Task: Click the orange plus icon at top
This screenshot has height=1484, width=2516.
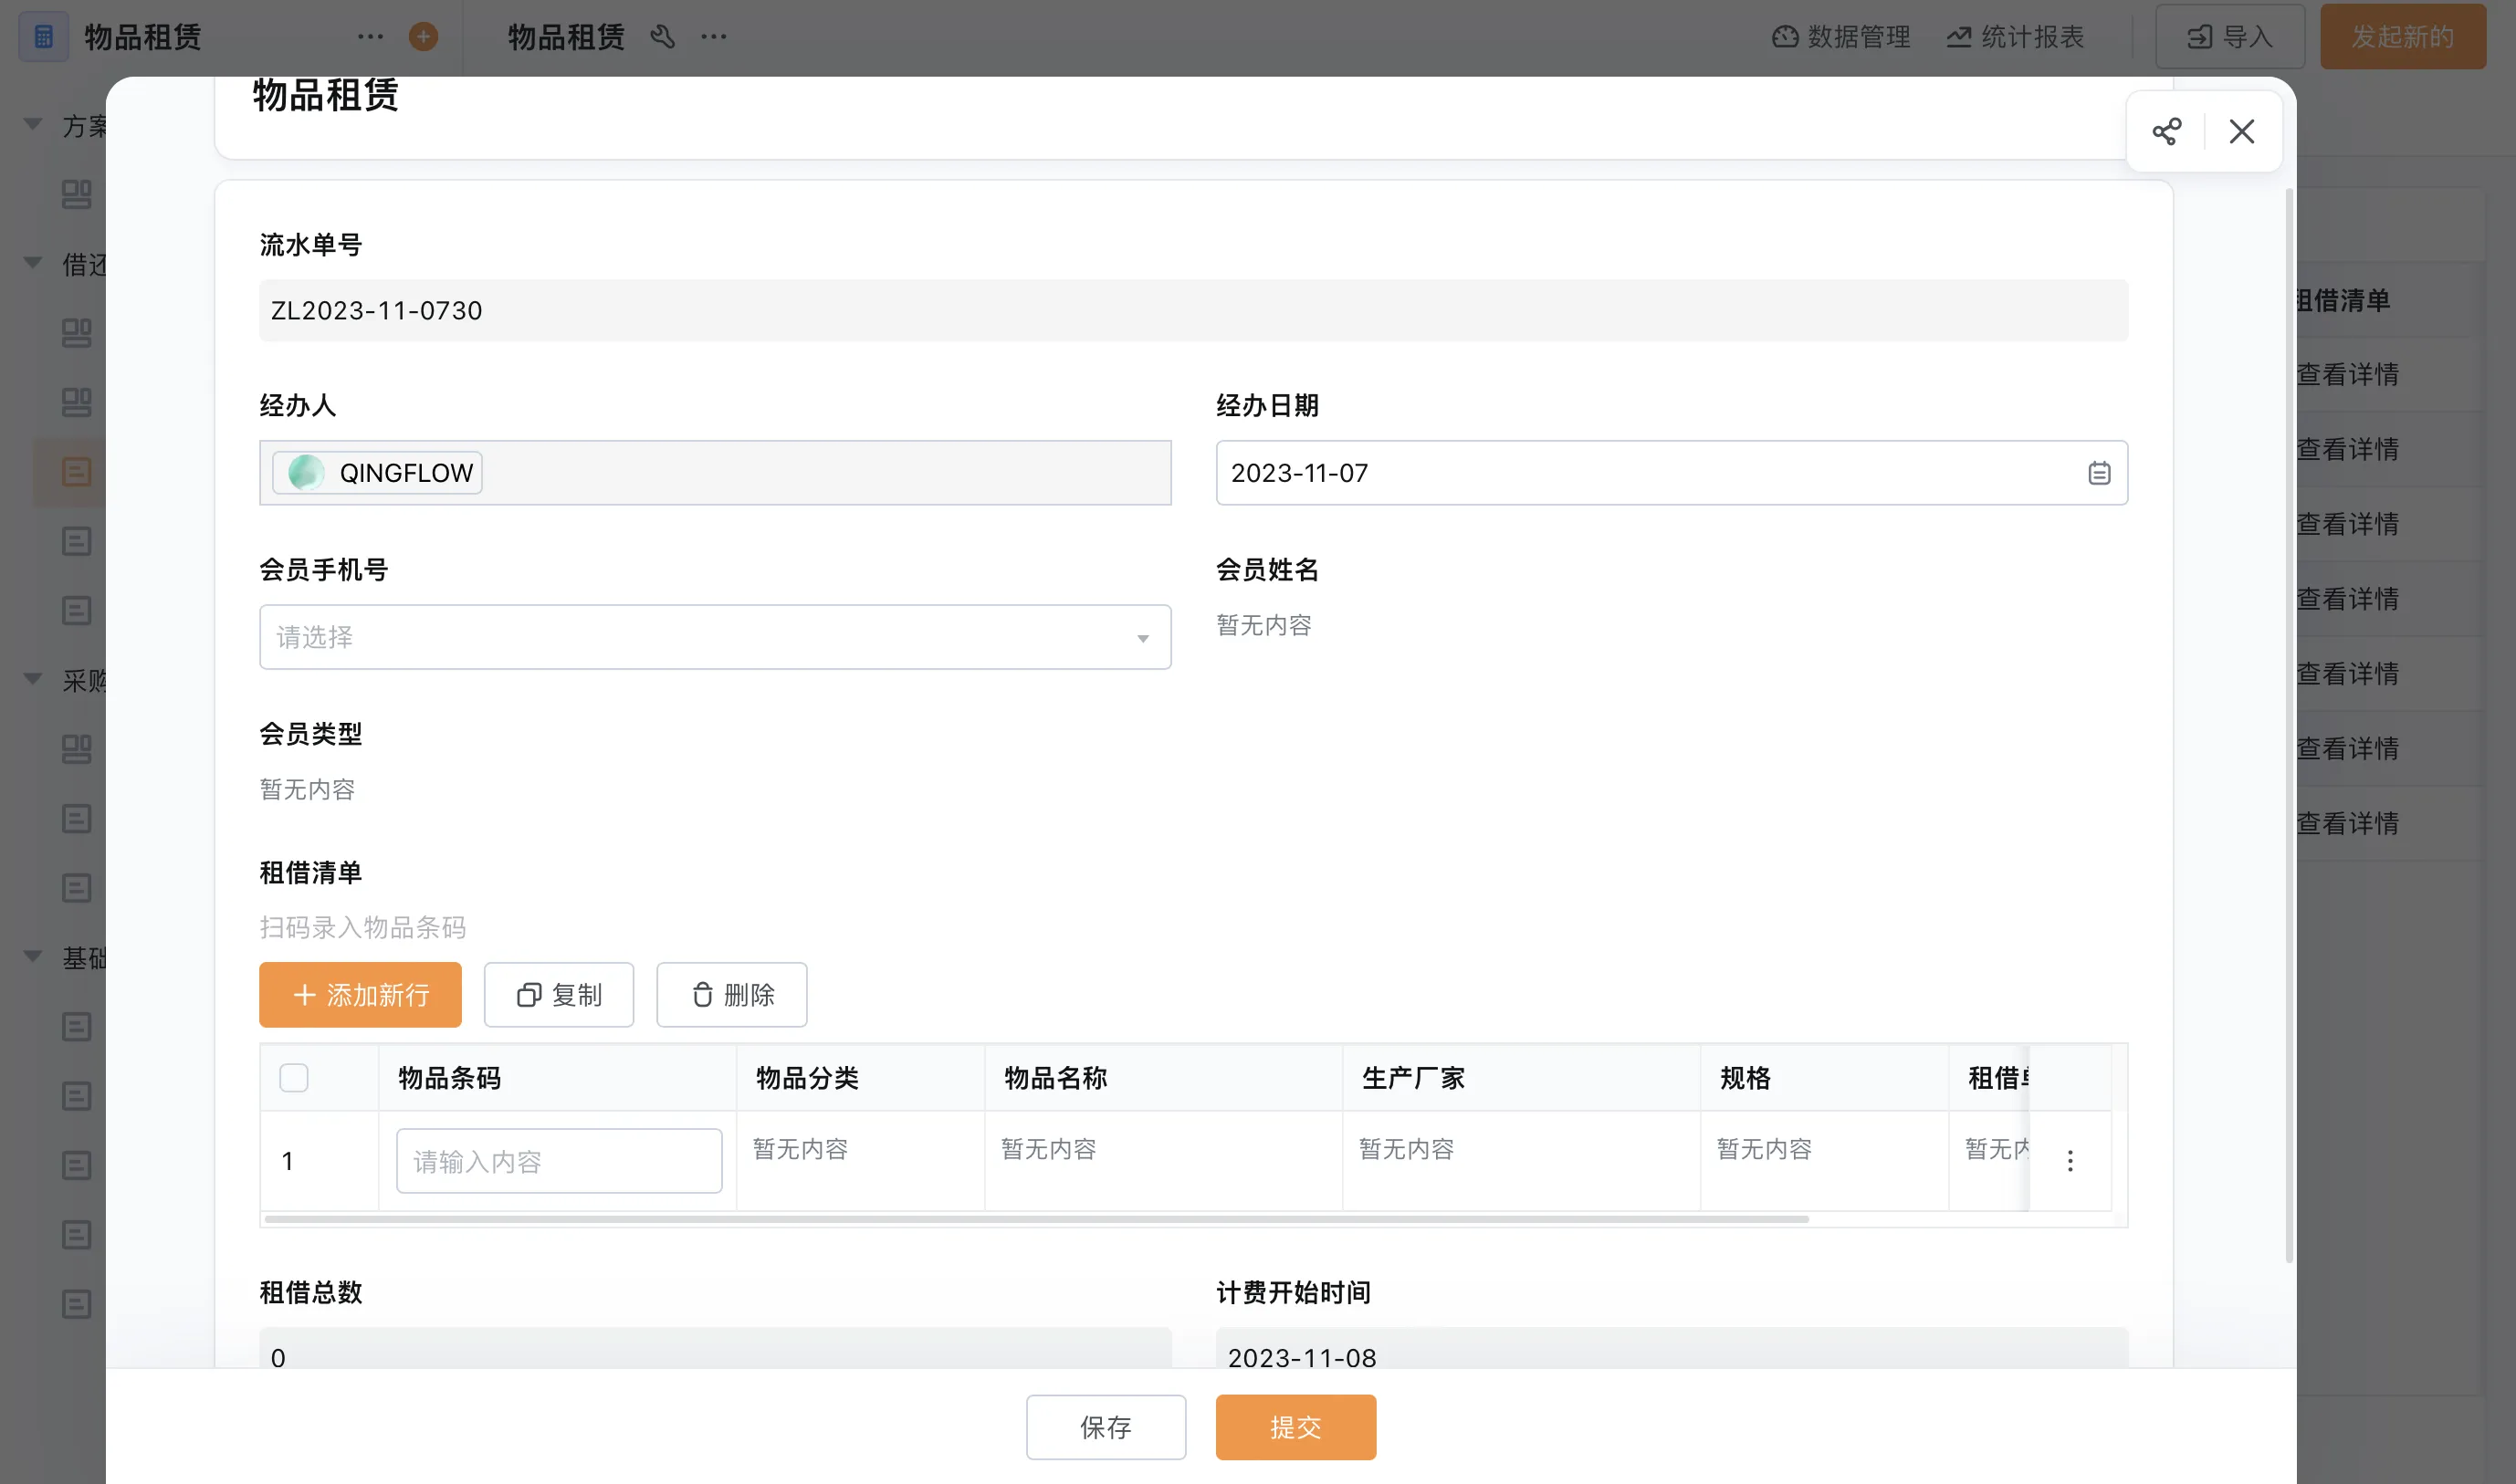Action: (423, 37)
